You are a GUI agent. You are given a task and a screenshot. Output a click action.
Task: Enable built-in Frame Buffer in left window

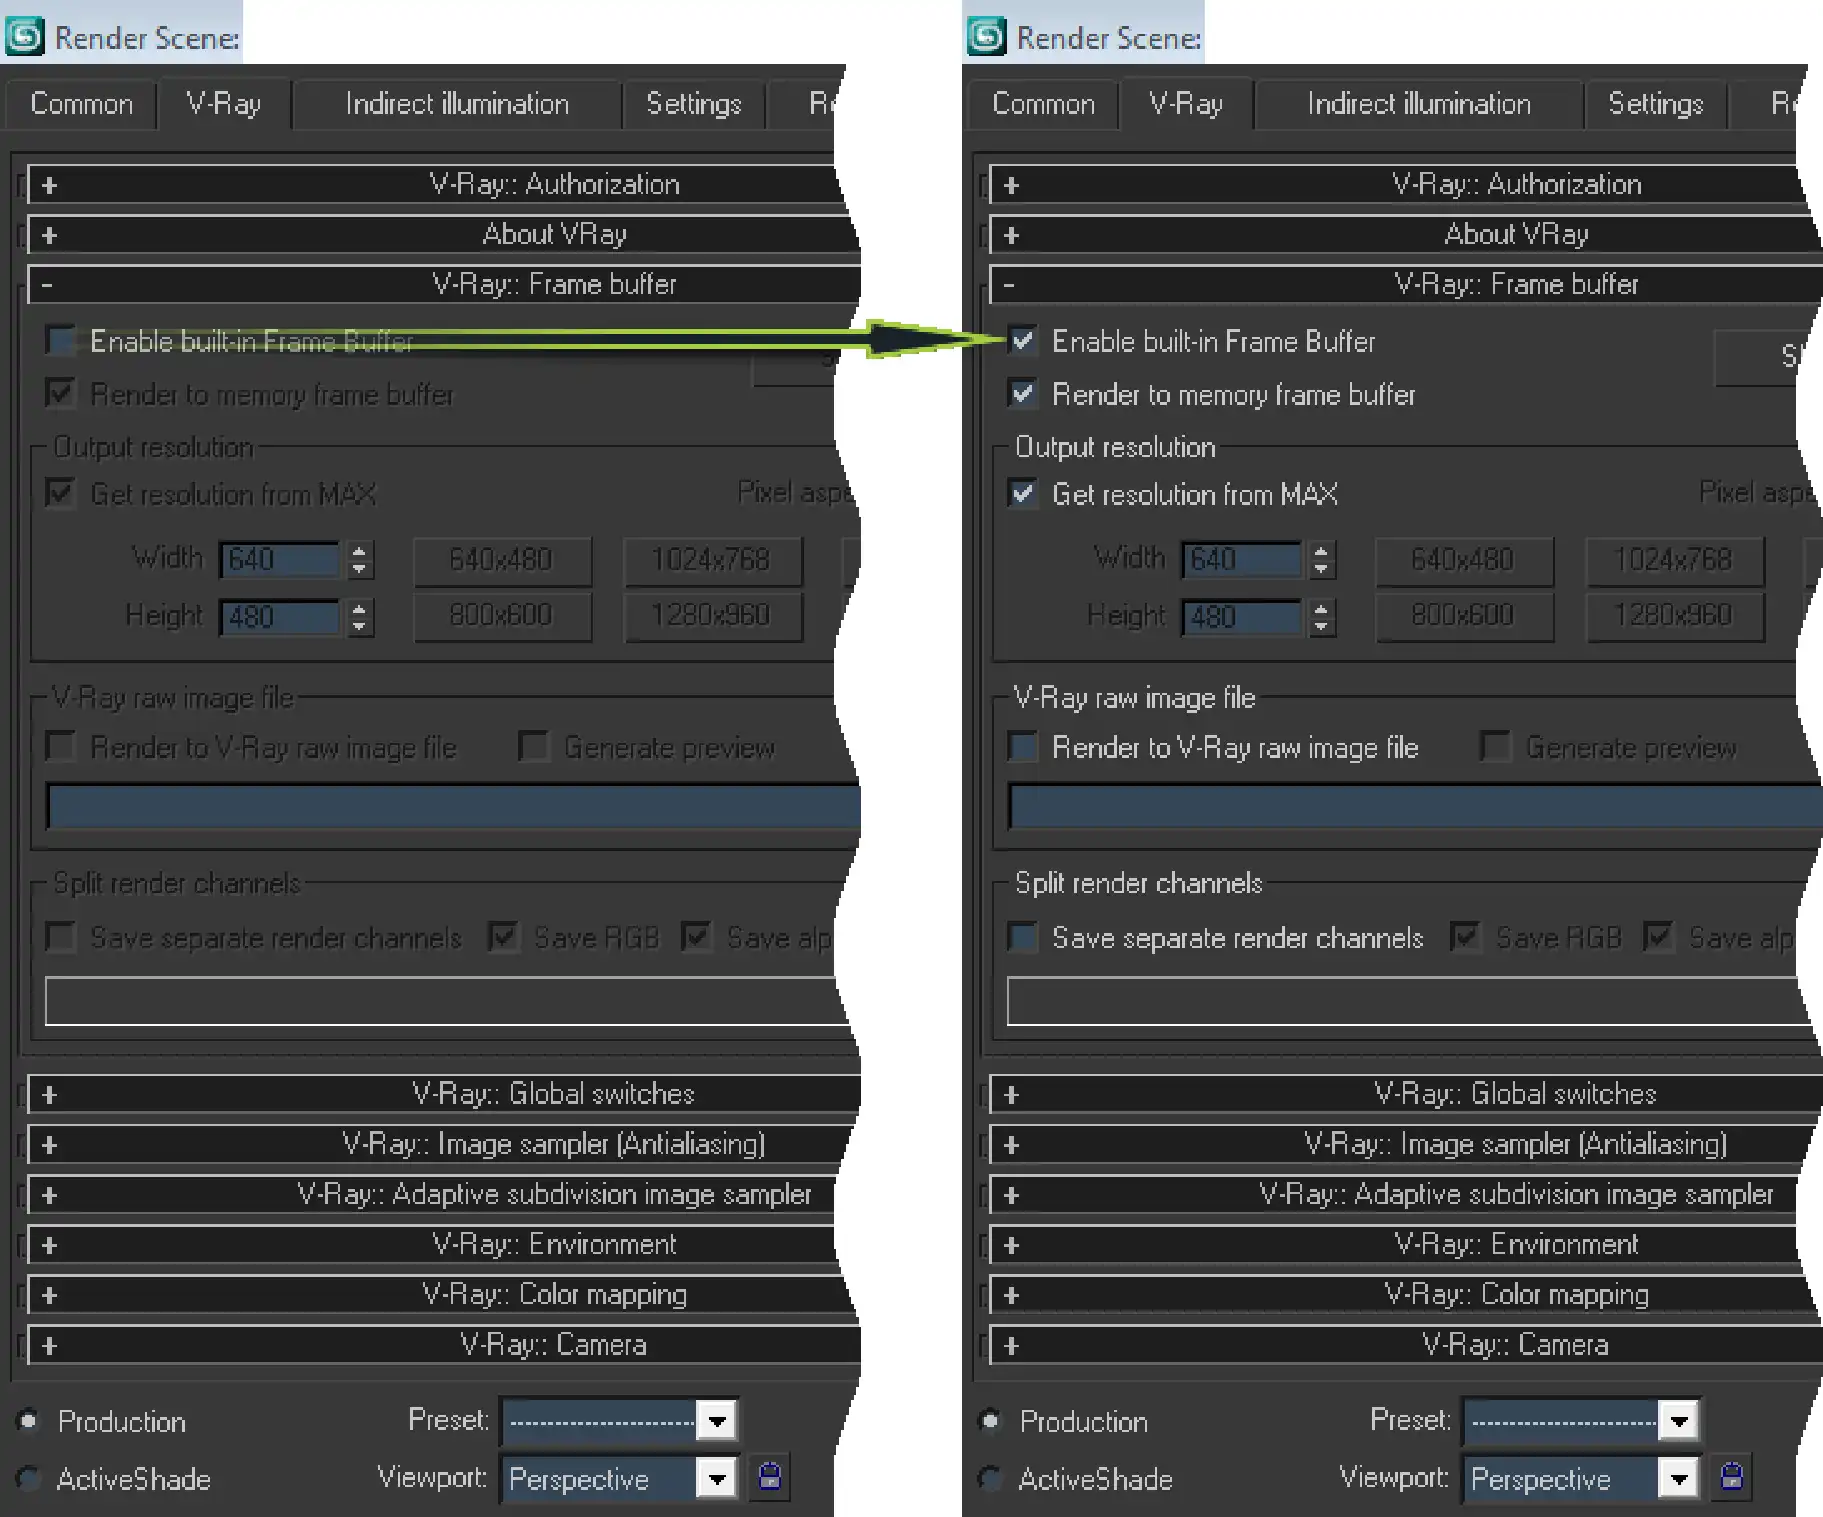61,340
